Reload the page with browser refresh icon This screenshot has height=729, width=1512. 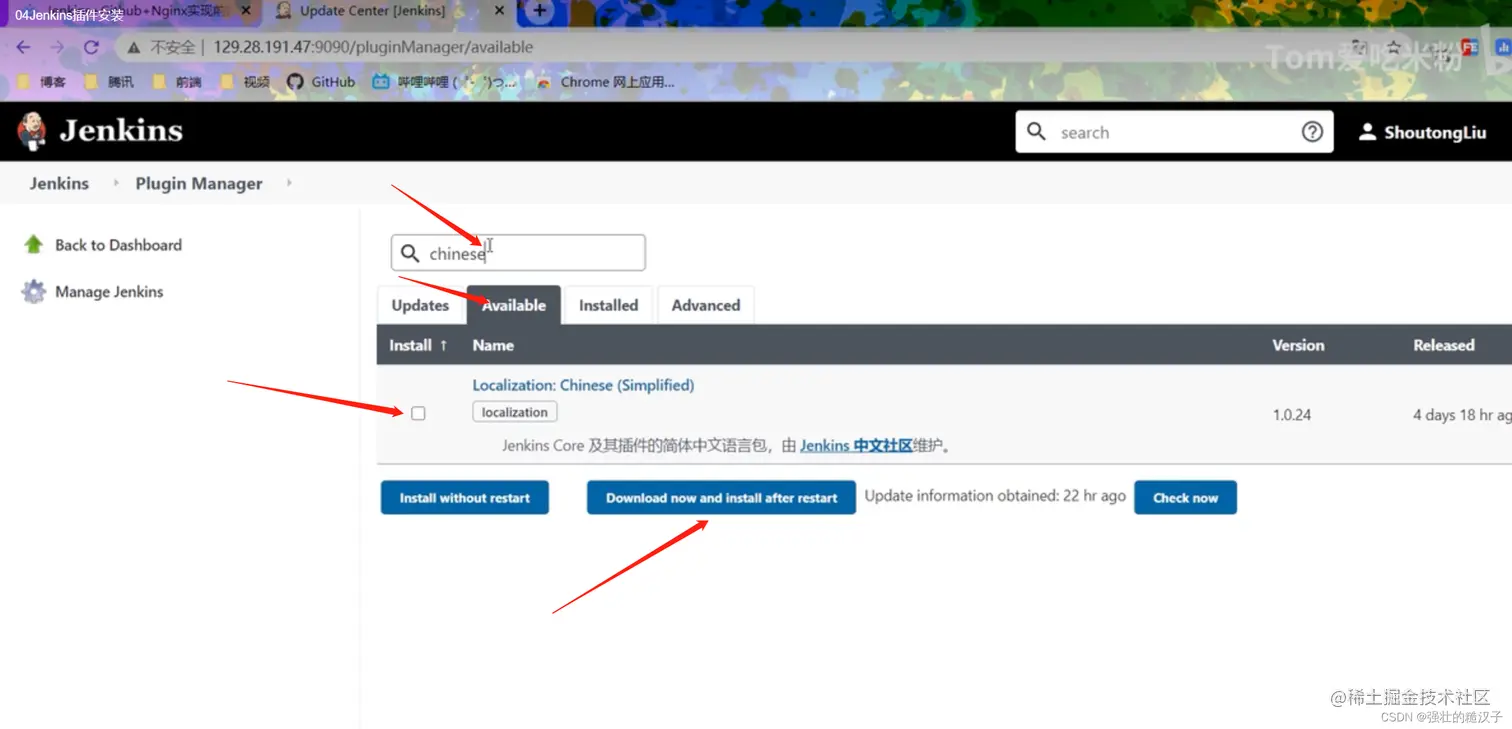coord(91,47)
